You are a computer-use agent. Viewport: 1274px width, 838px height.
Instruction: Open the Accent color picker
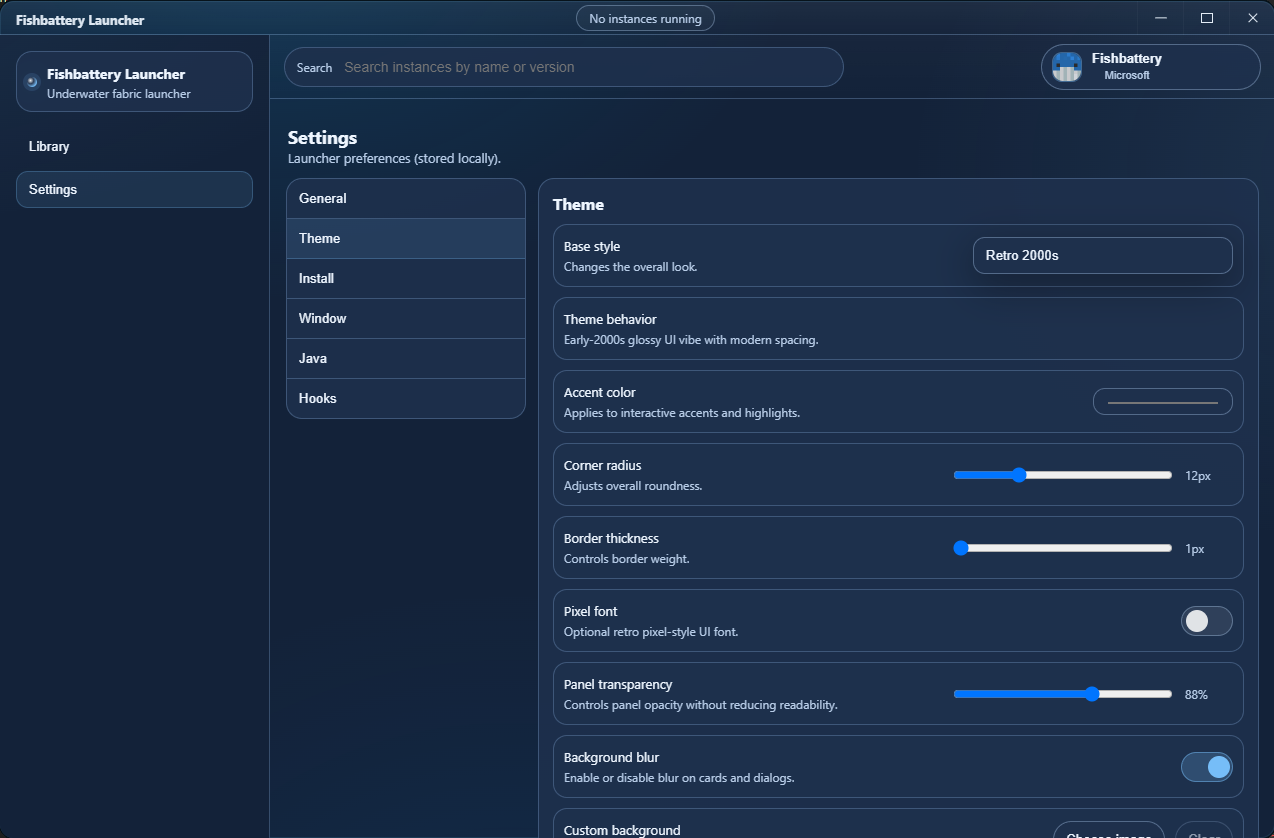tap(1162, 401)
